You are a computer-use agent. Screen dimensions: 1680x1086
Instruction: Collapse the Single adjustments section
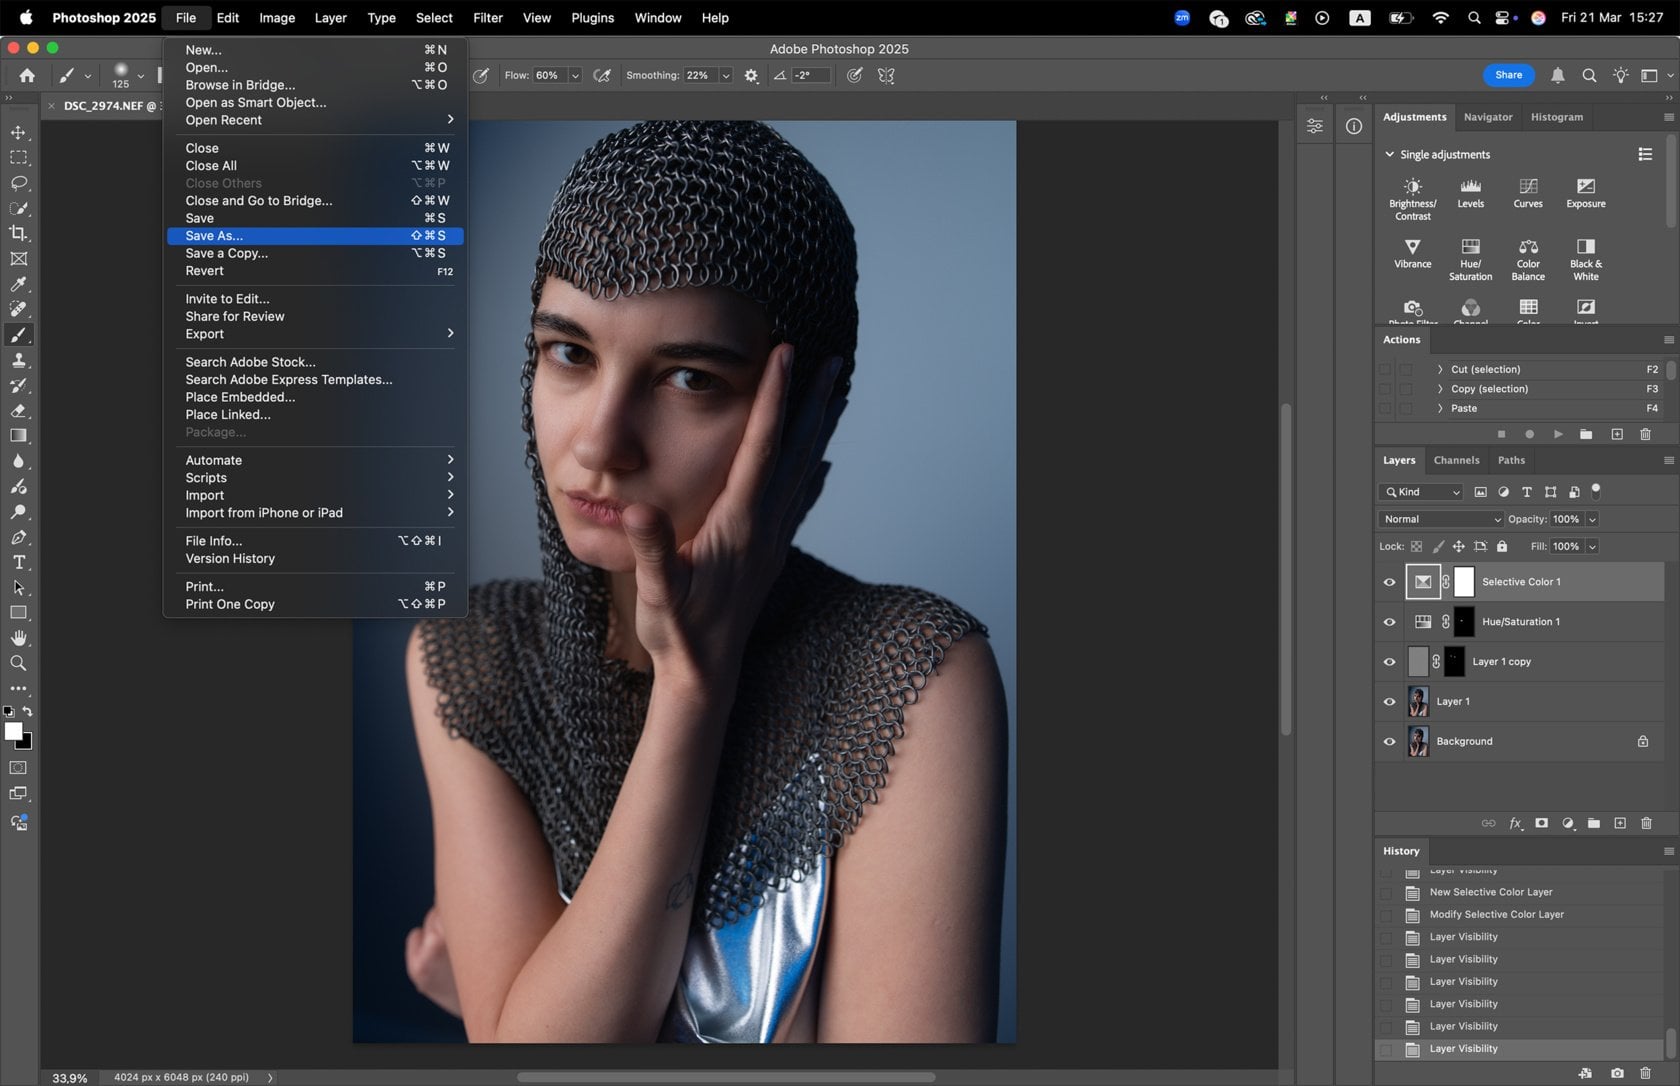click(x=1390, y=154)
